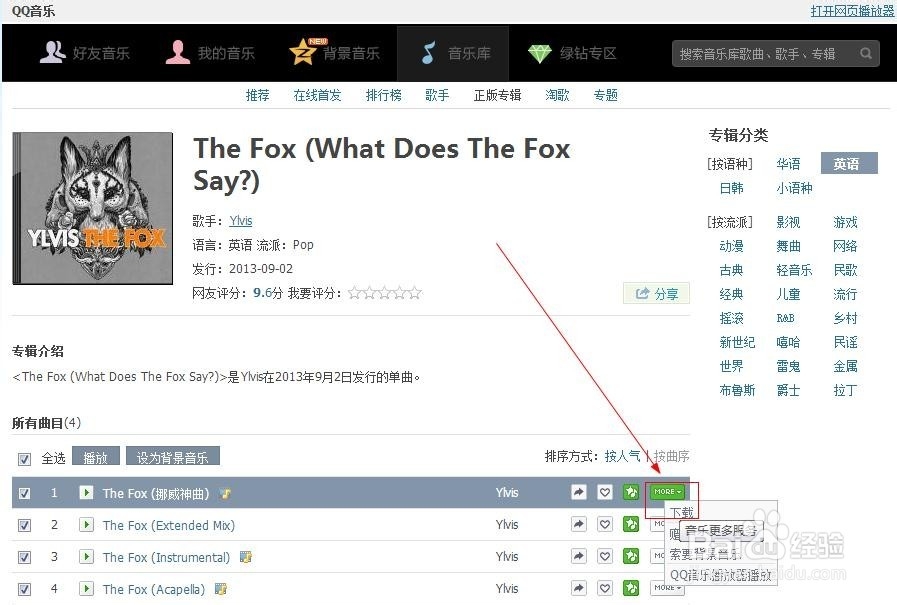Uncheck track 1 The Fox (挪威神曲)
The width and height of the screenshot is (897, 605).
pyautogui.click(x=24, y=493)
